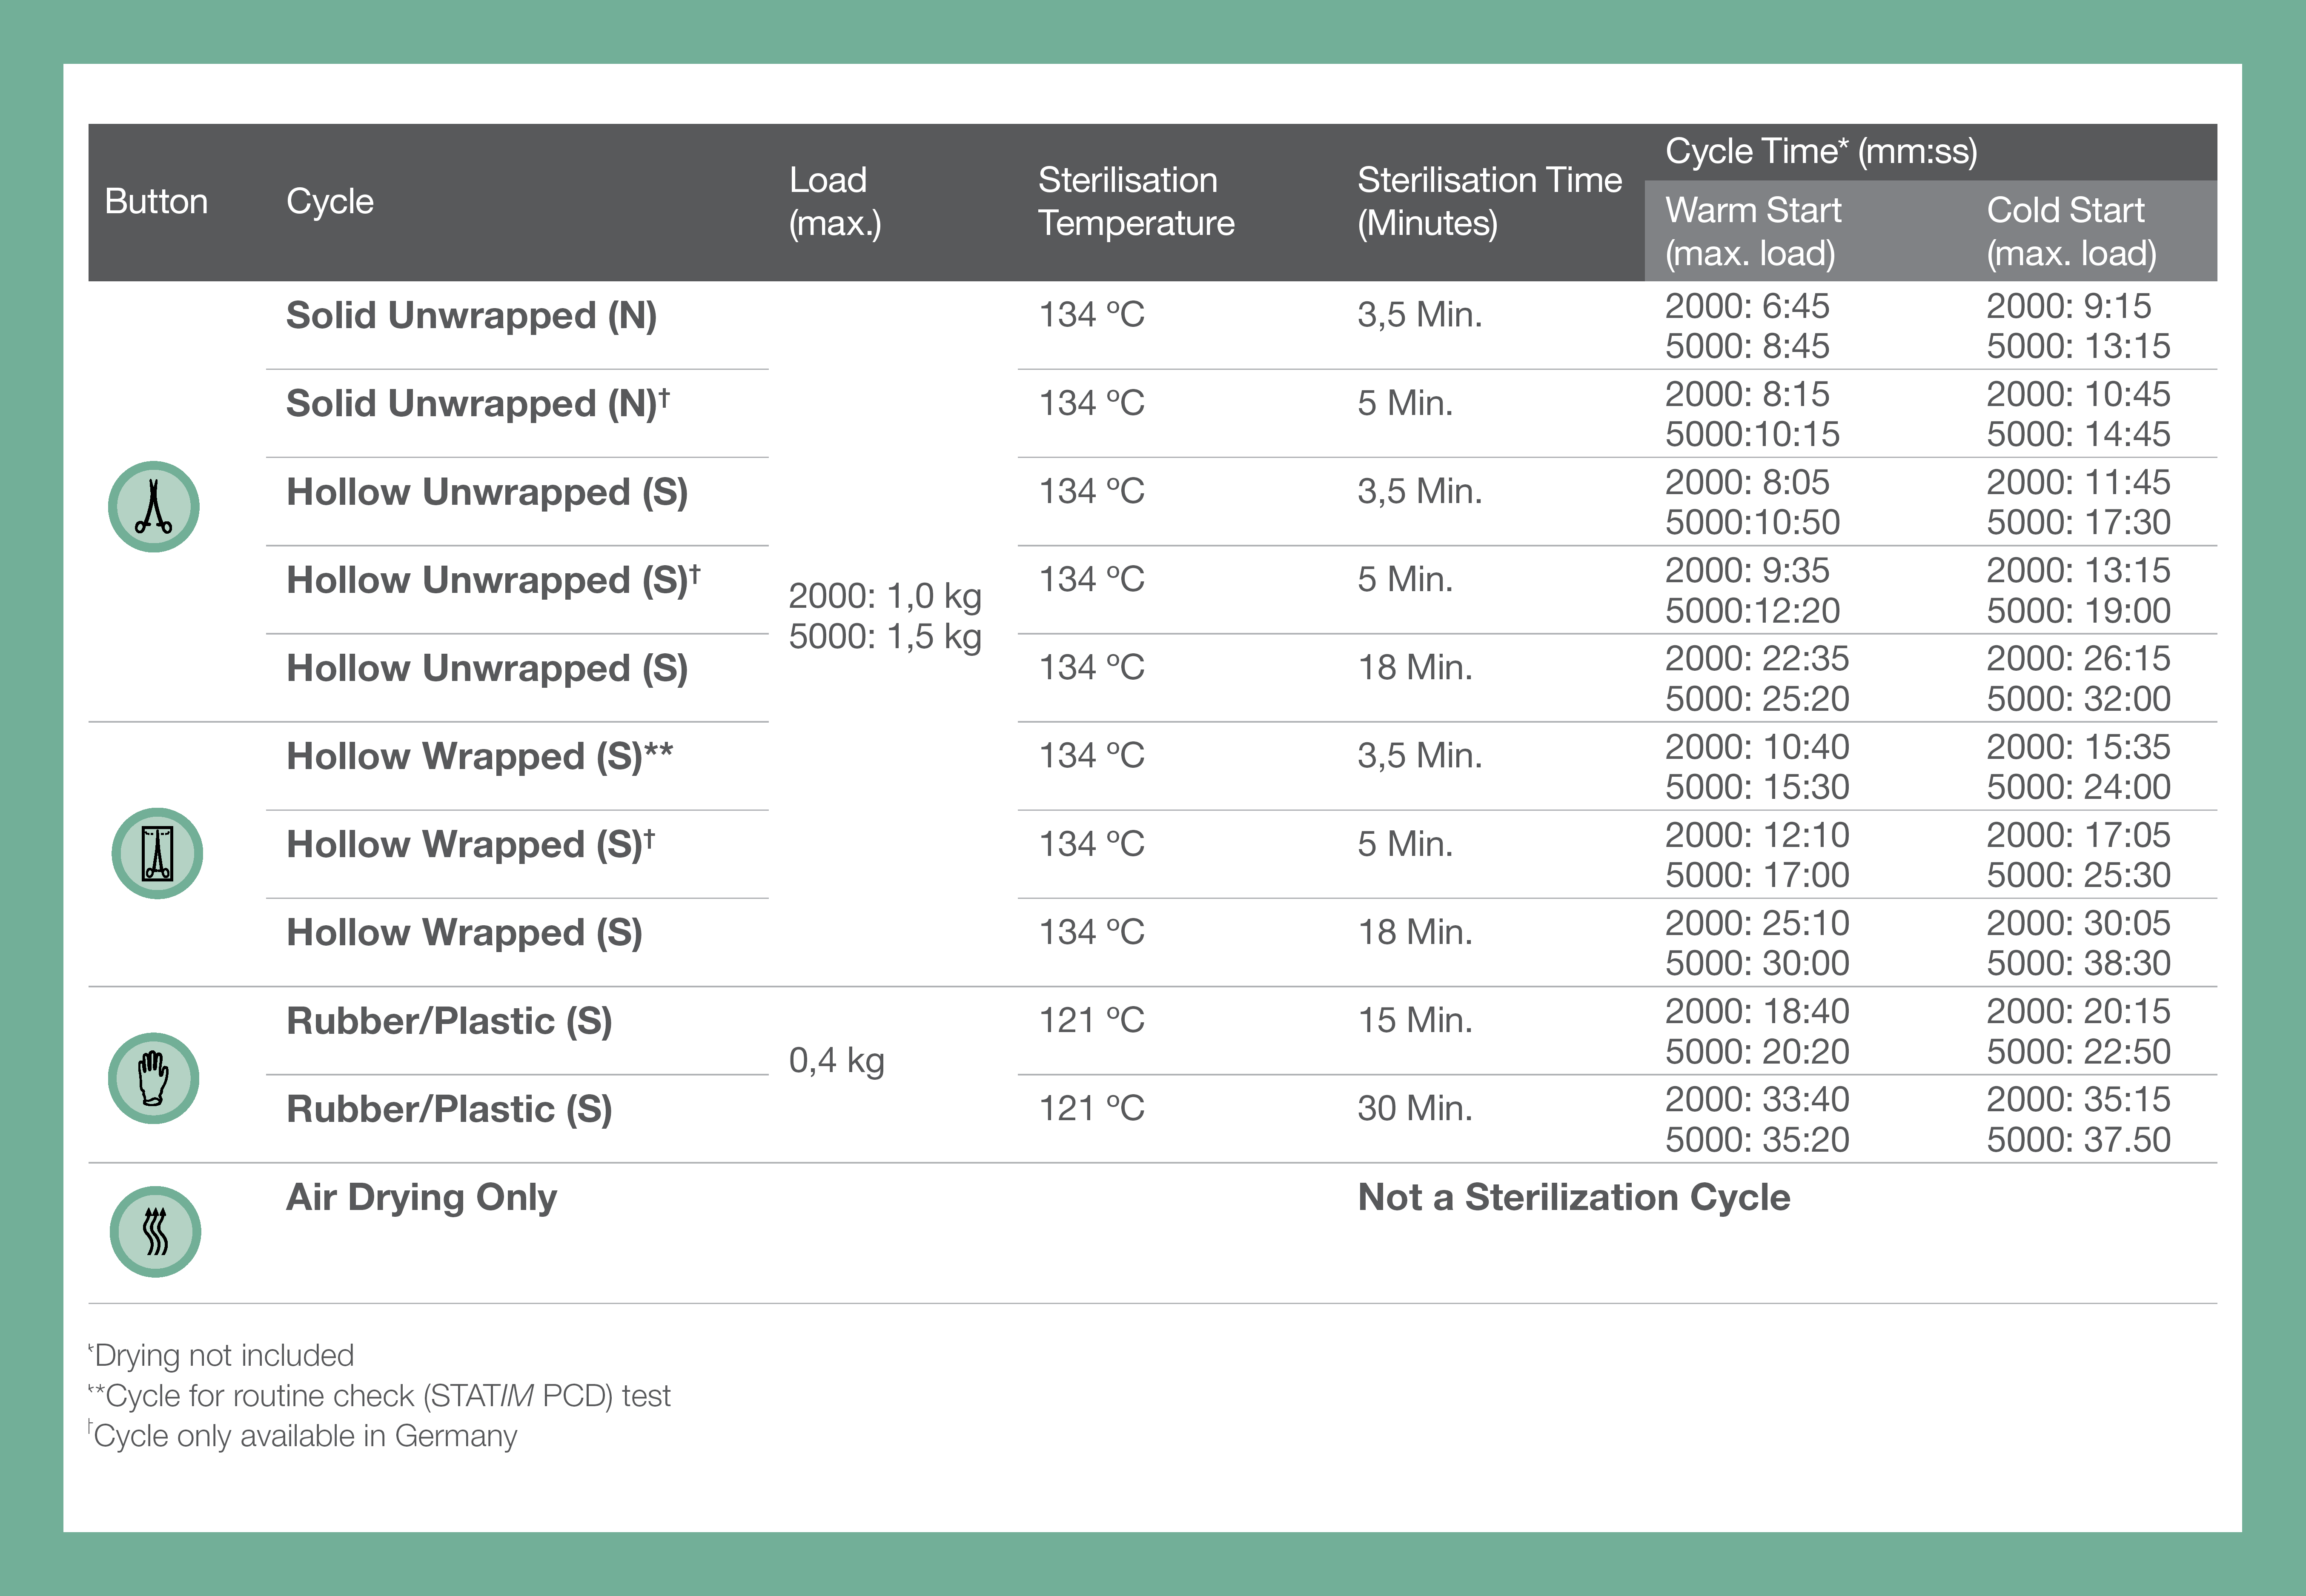Click the Button column header
Image resolution: width=2306 pixels, height=1596 pixels.
[156, 201]
